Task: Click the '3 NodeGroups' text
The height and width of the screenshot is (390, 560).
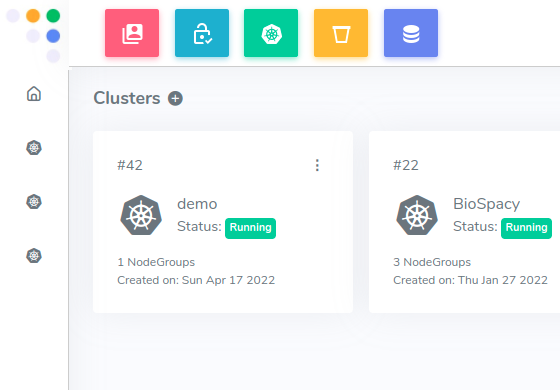Action: click(x=432, y=262)
